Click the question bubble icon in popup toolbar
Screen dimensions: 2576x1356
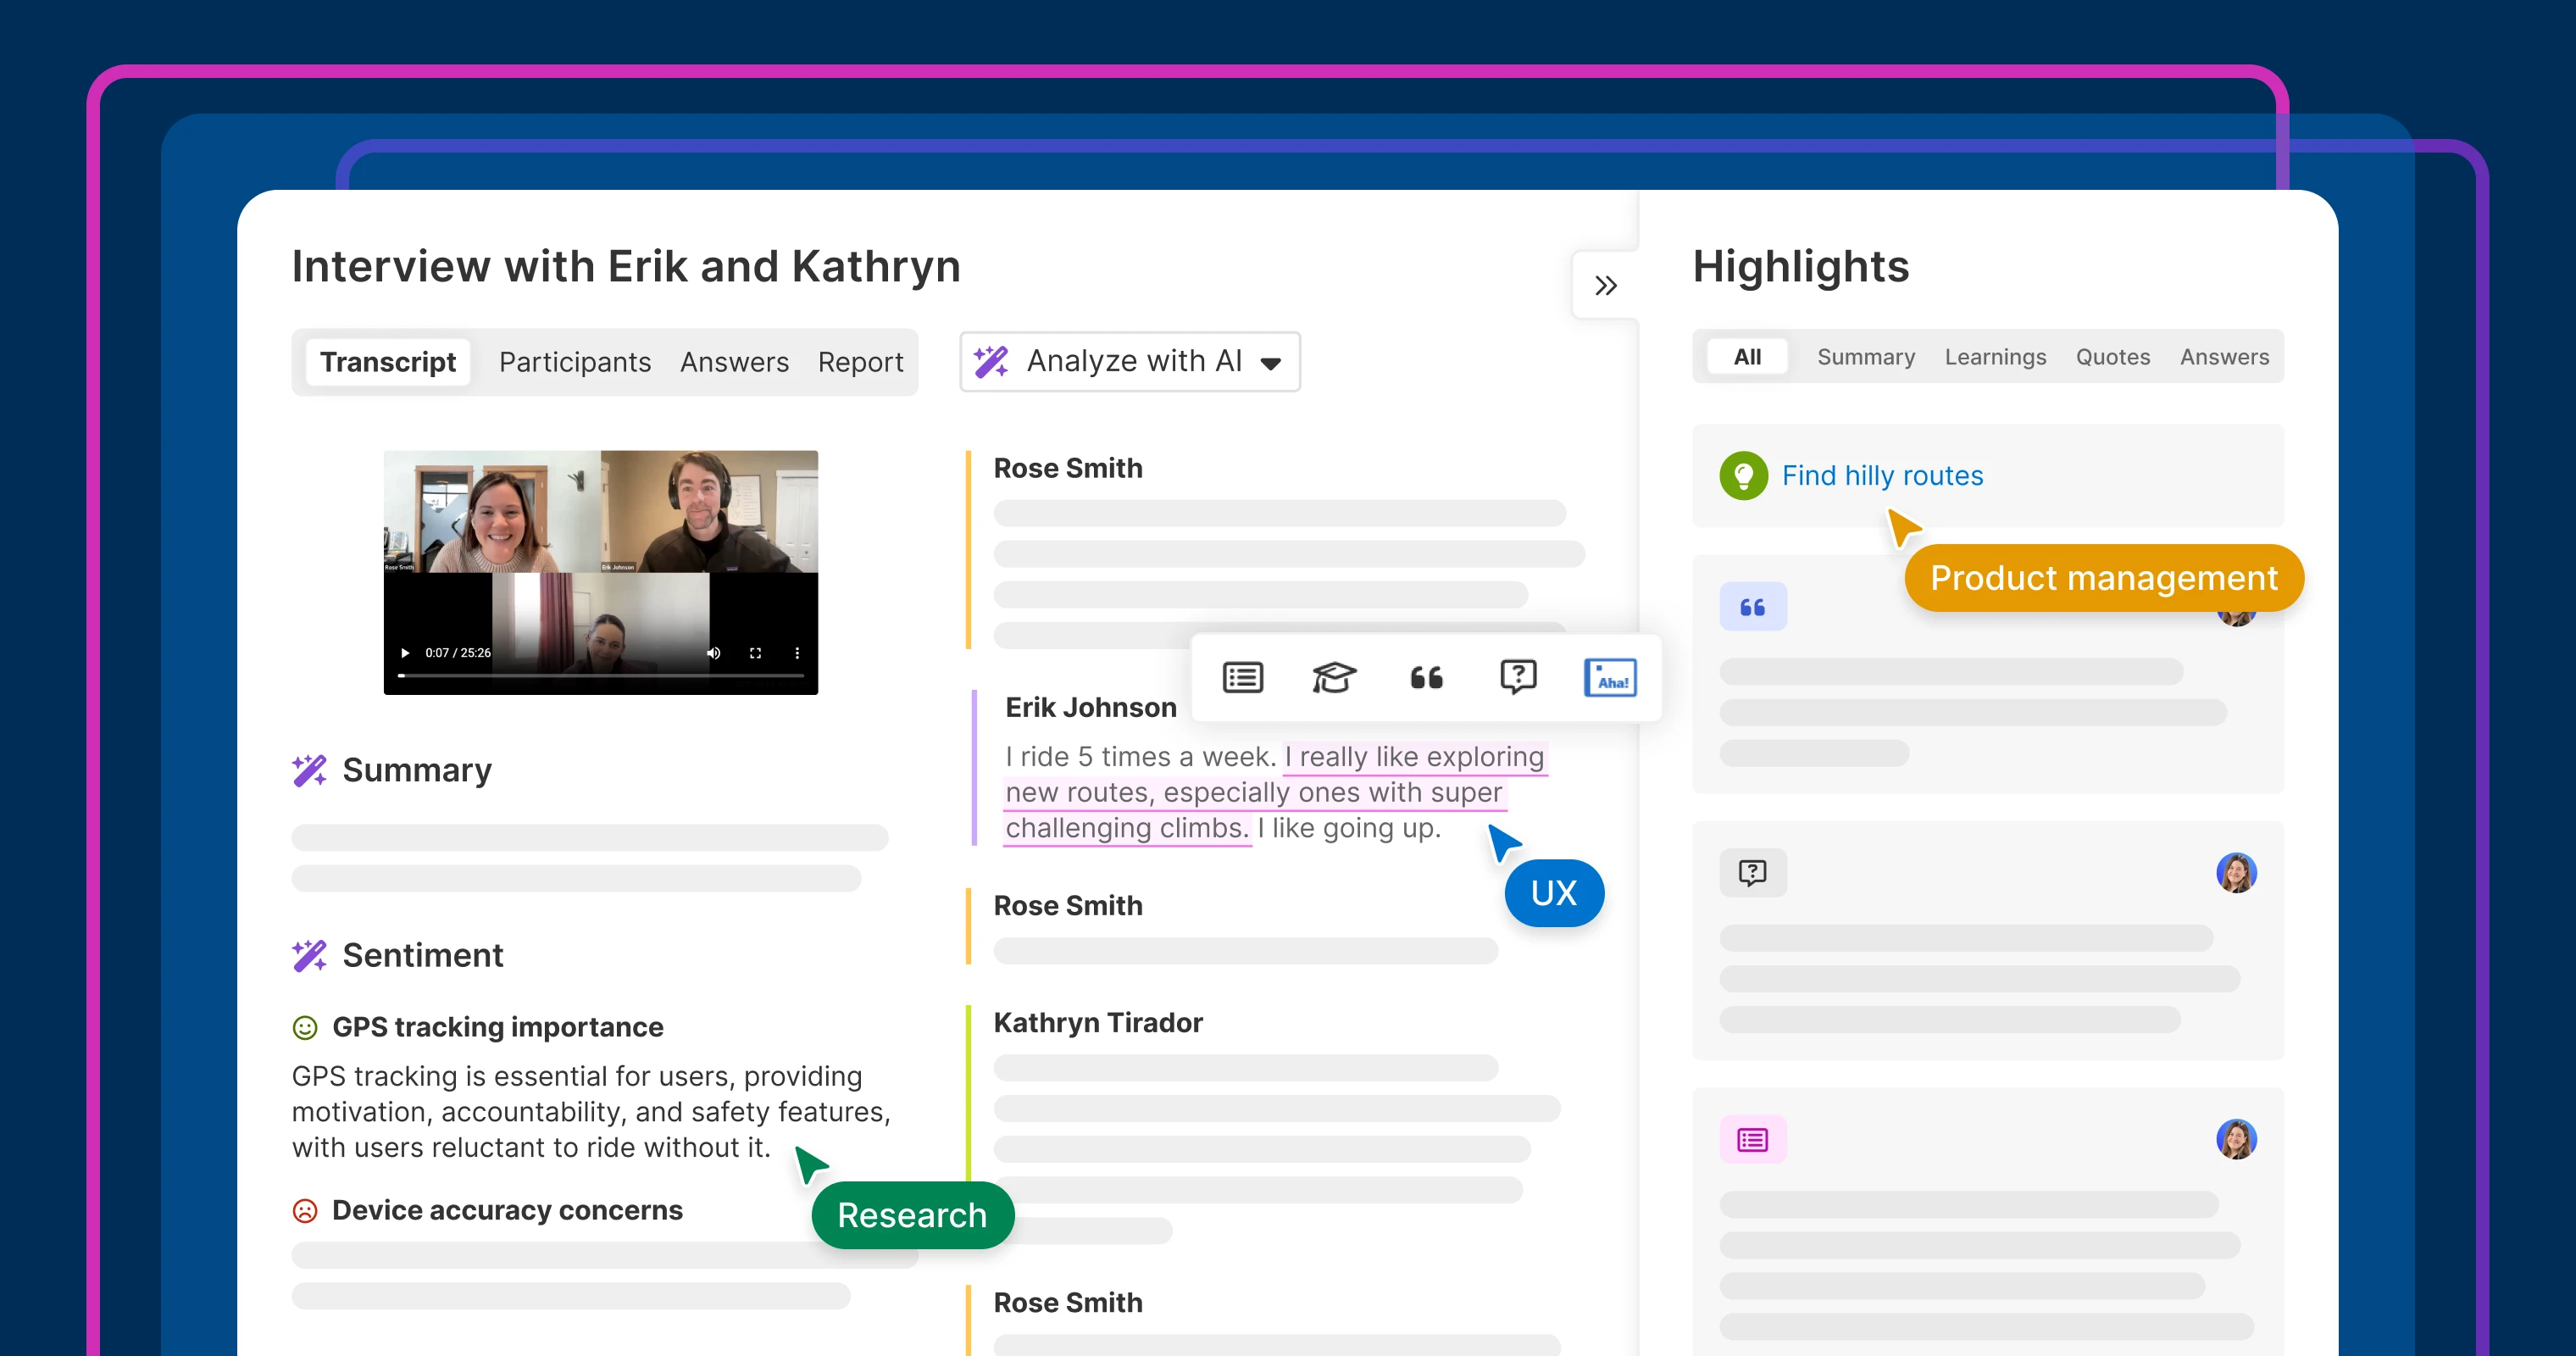1518,677
